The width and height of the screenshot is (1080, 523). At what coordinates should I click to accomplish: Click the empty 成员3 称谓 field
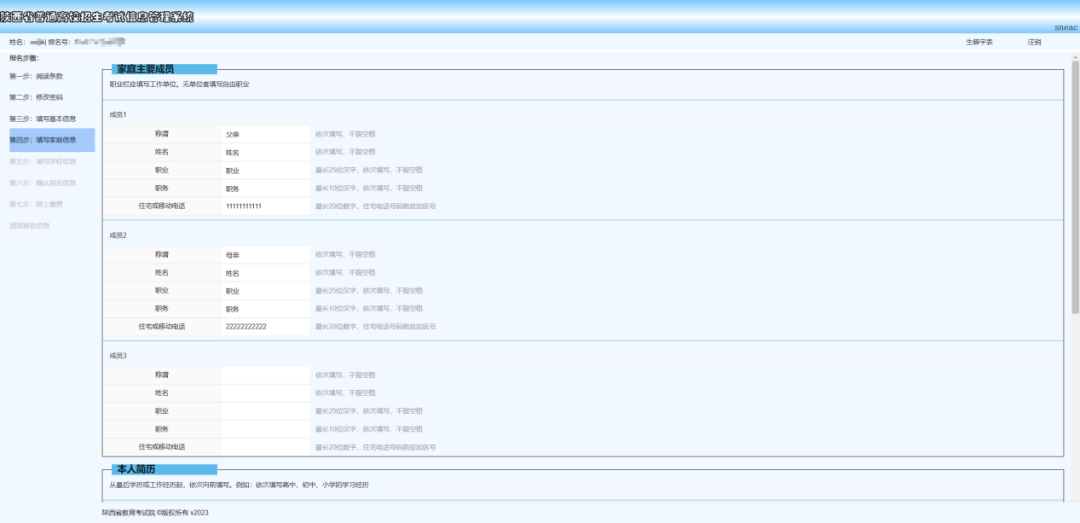coord(265,375)
